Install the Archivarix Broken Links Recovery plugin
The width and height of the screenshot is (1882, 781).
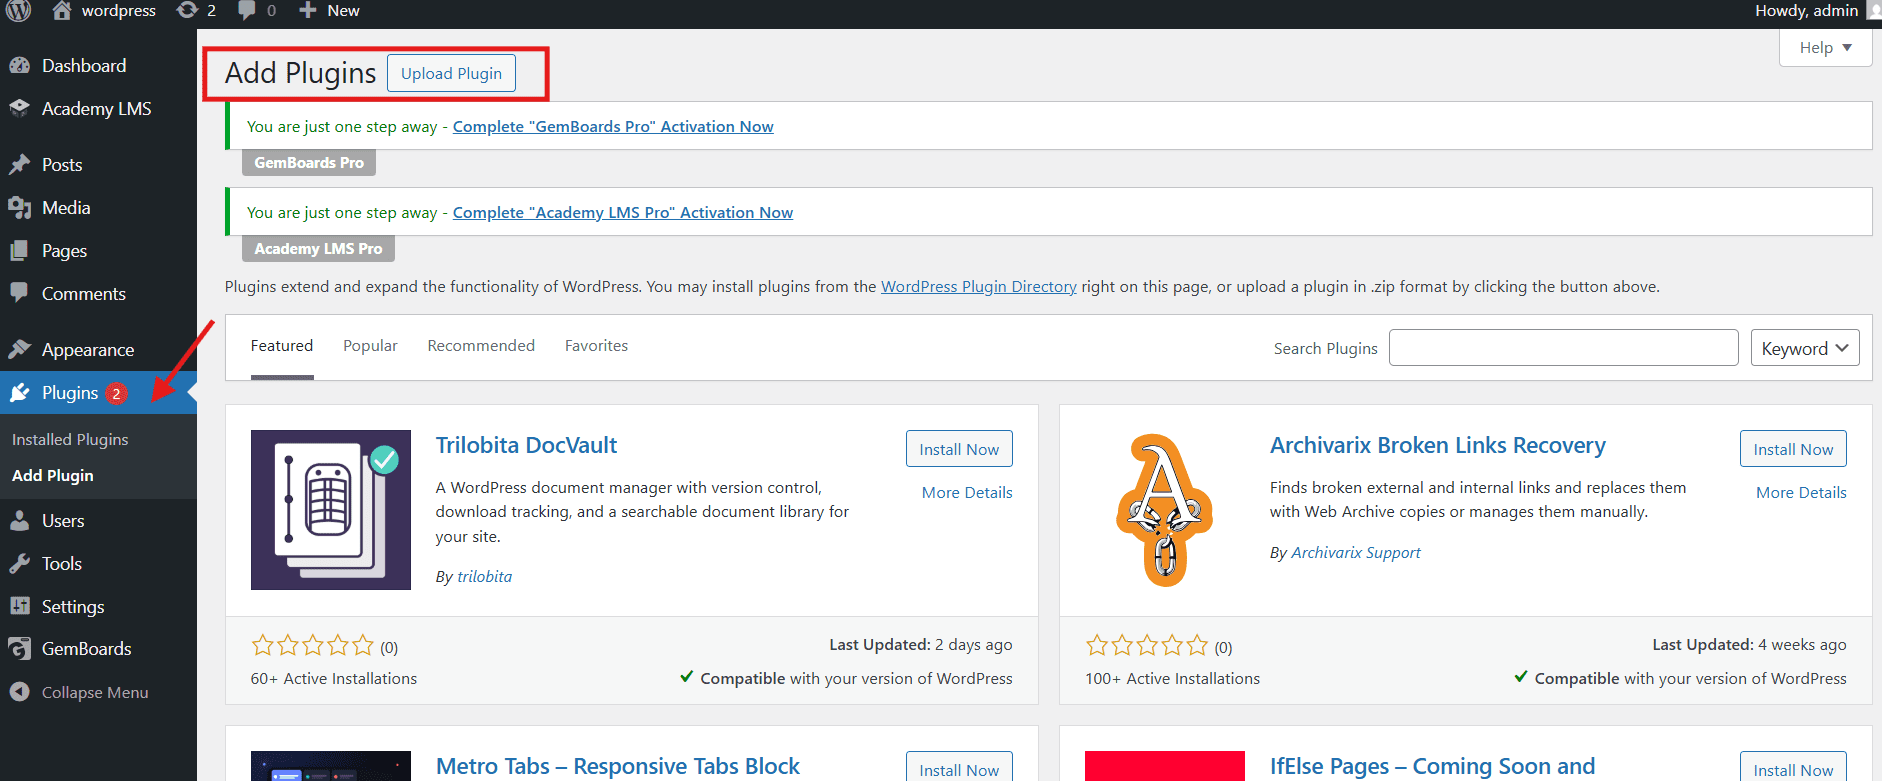coord(1792,449)
